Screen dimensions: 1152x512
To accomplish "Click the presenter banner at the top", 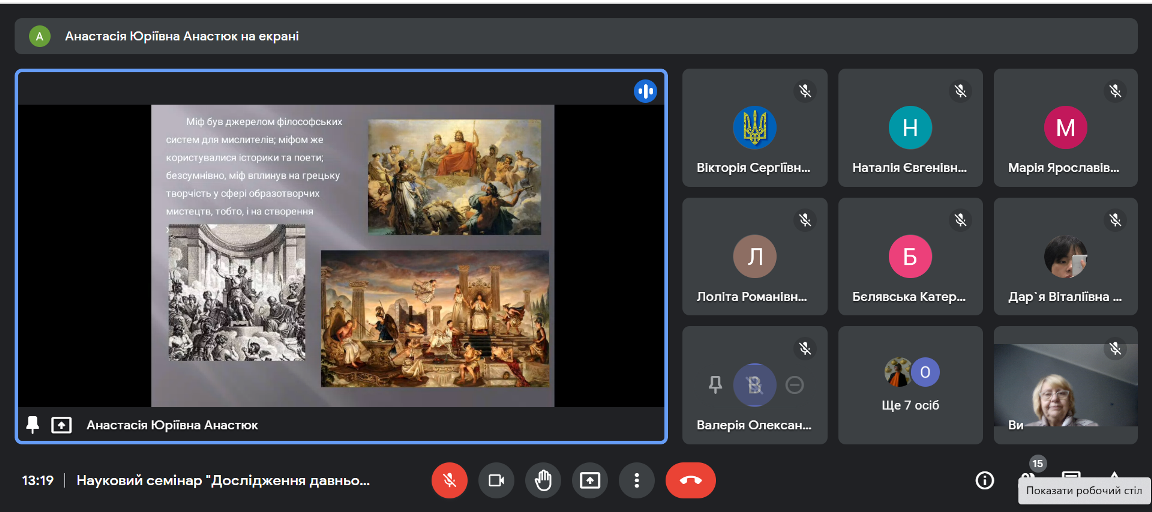I will 576,36.
